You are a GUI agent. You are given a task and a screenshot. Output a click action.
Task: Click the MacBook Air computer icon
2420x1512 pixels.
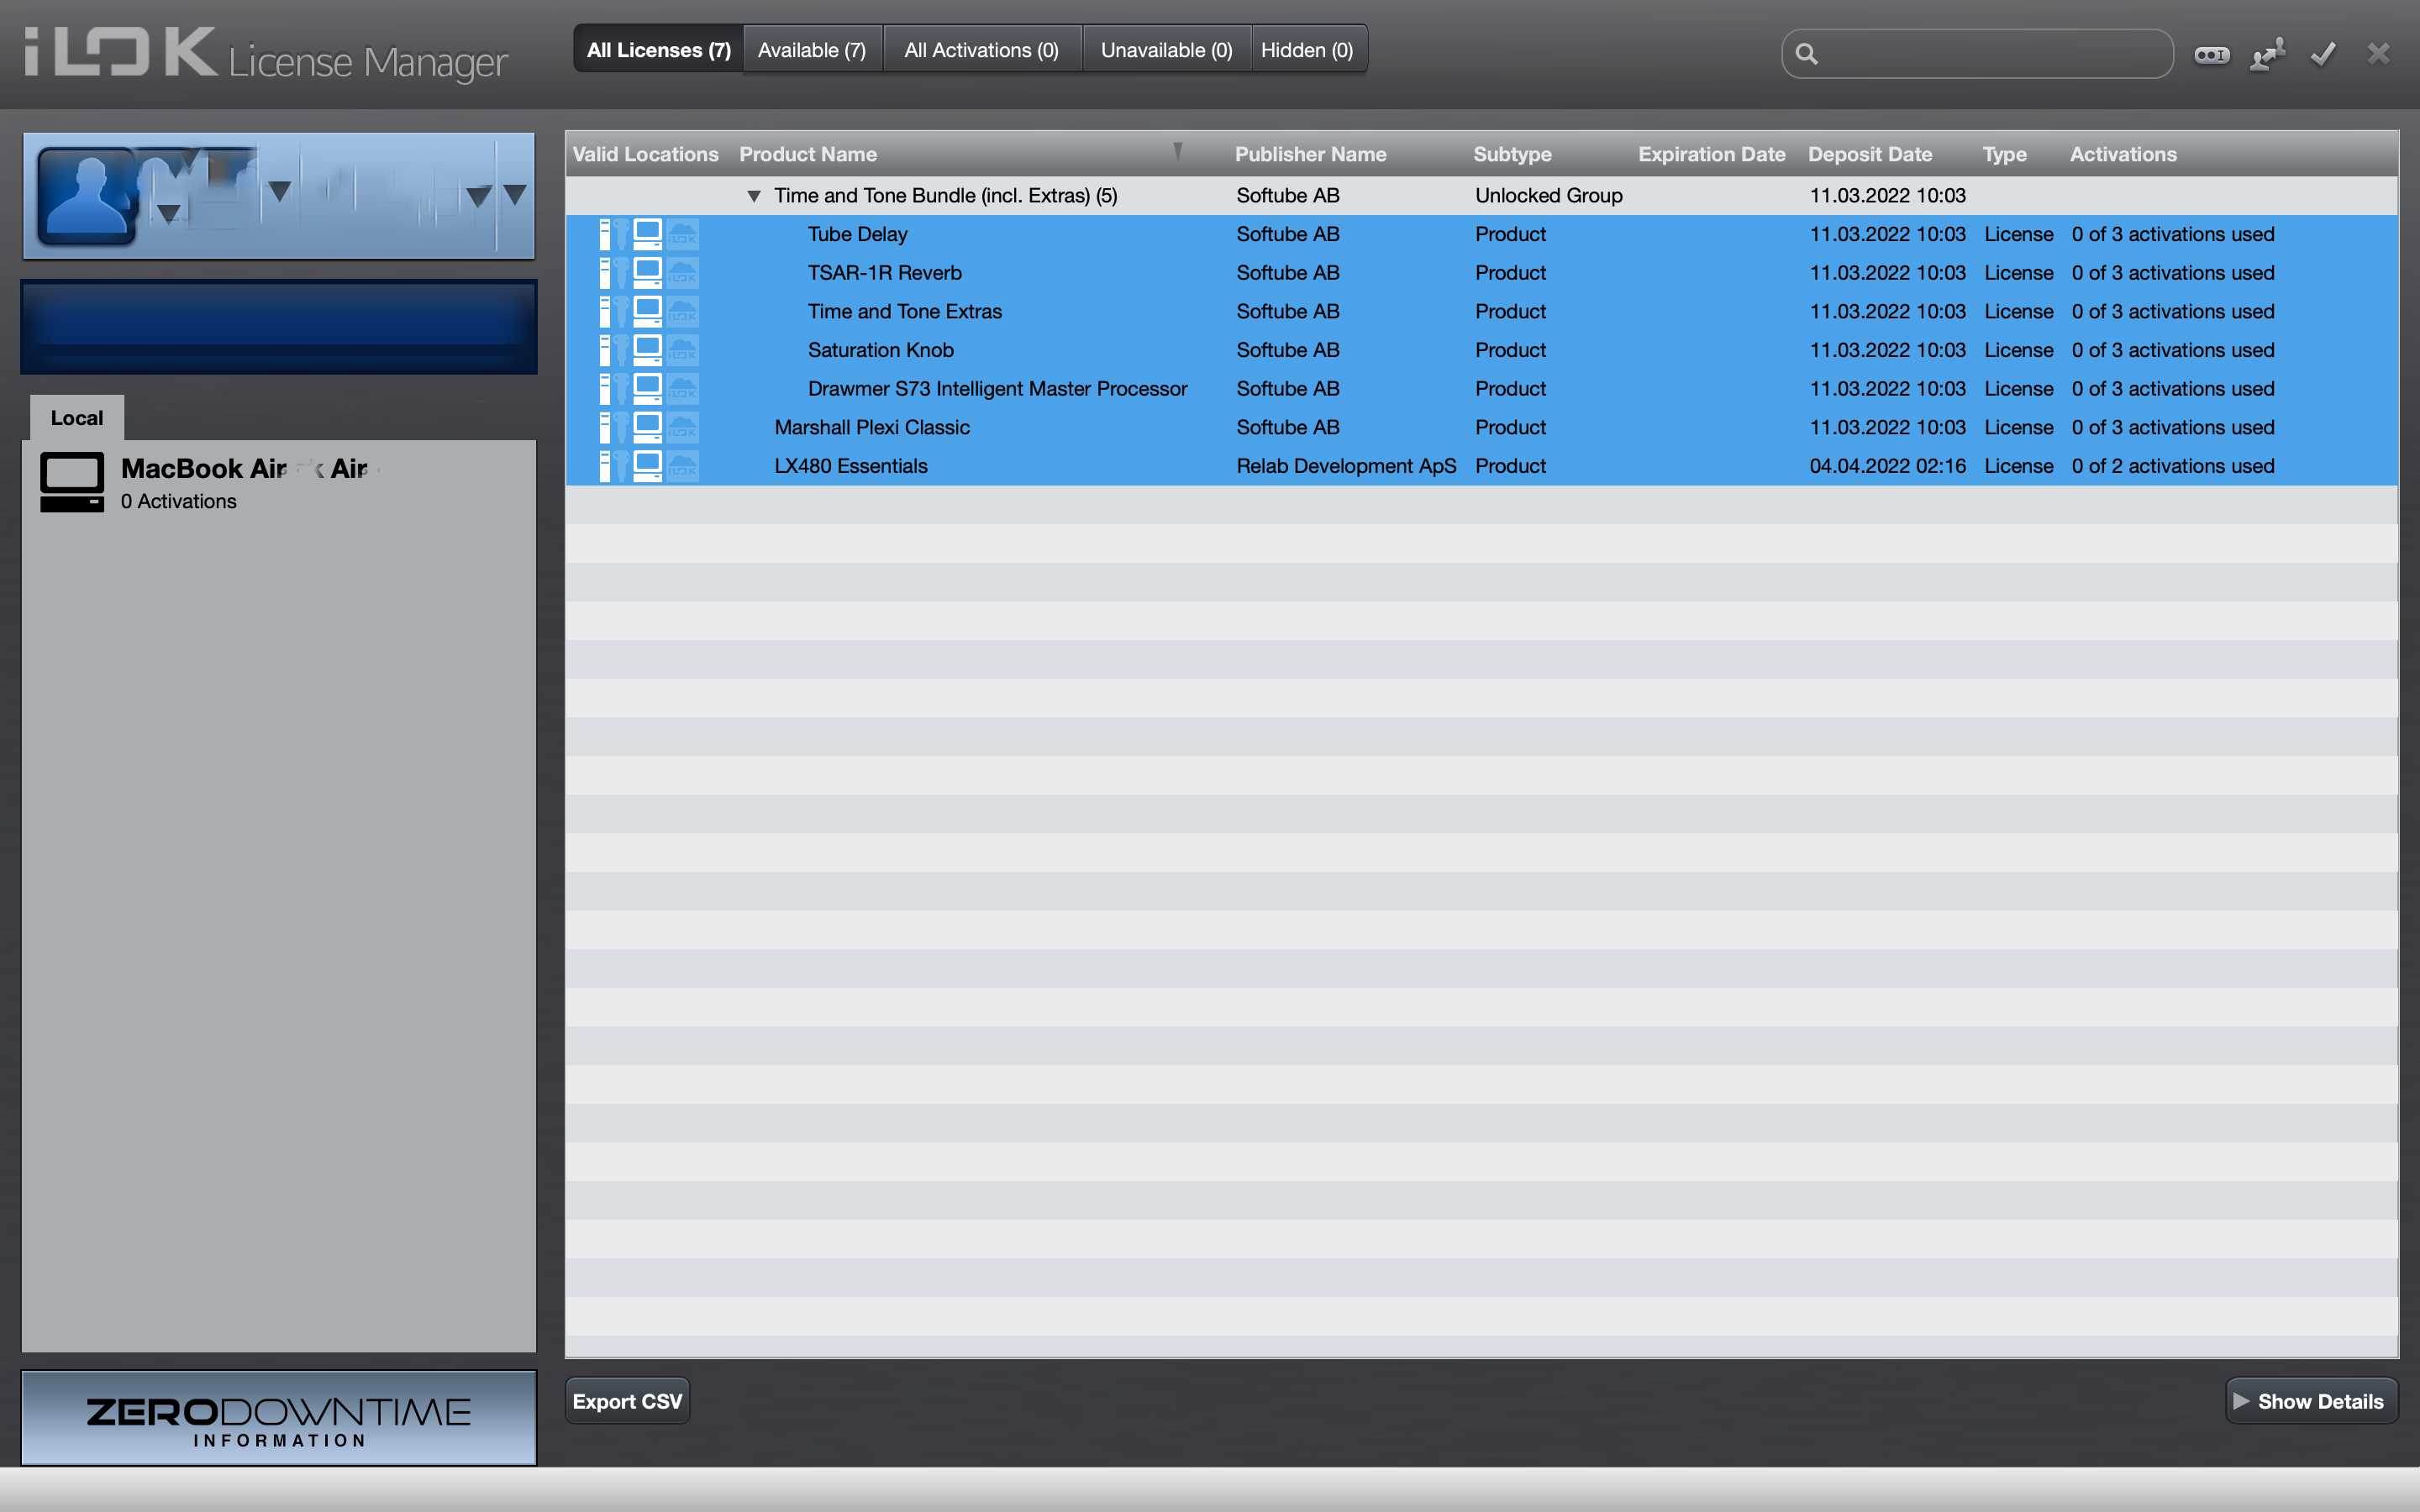coord(72,482)
